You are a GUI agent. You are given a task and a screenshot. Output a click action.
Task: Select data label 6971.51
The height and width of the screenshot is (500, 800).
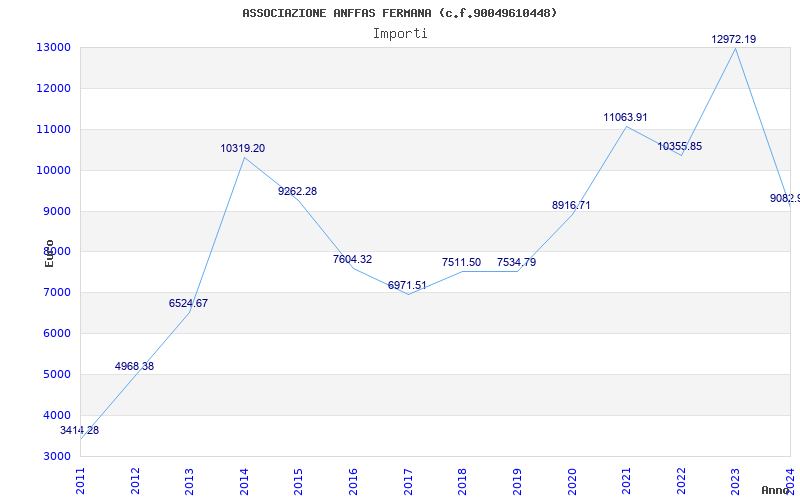click(x=407, y=285)
